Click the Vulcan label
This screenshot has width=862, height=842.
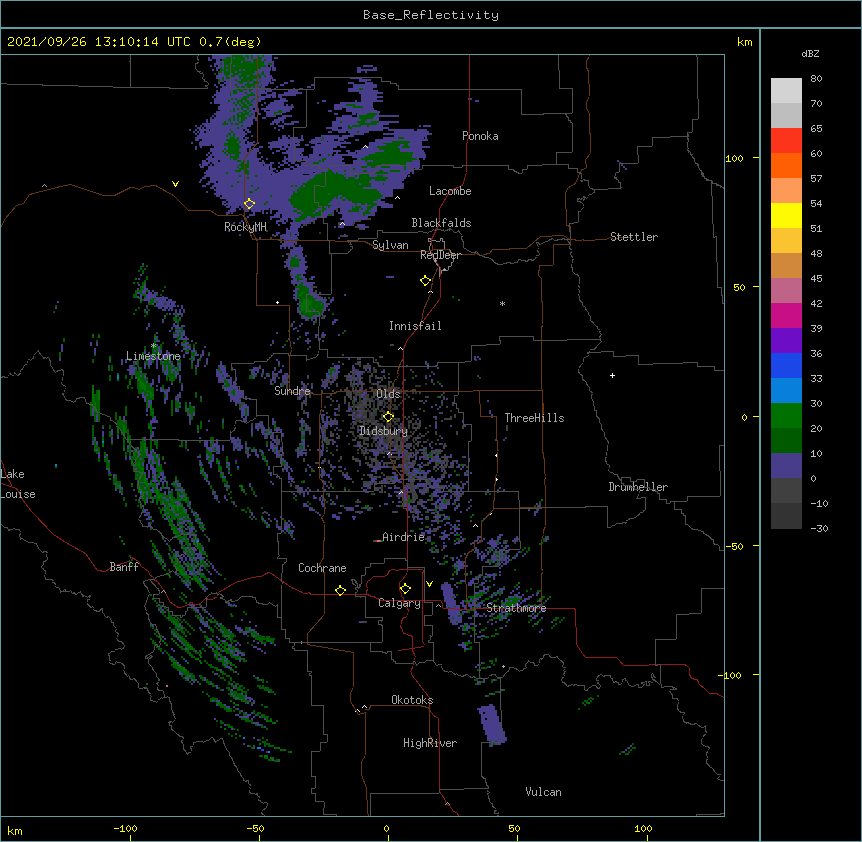543,792
